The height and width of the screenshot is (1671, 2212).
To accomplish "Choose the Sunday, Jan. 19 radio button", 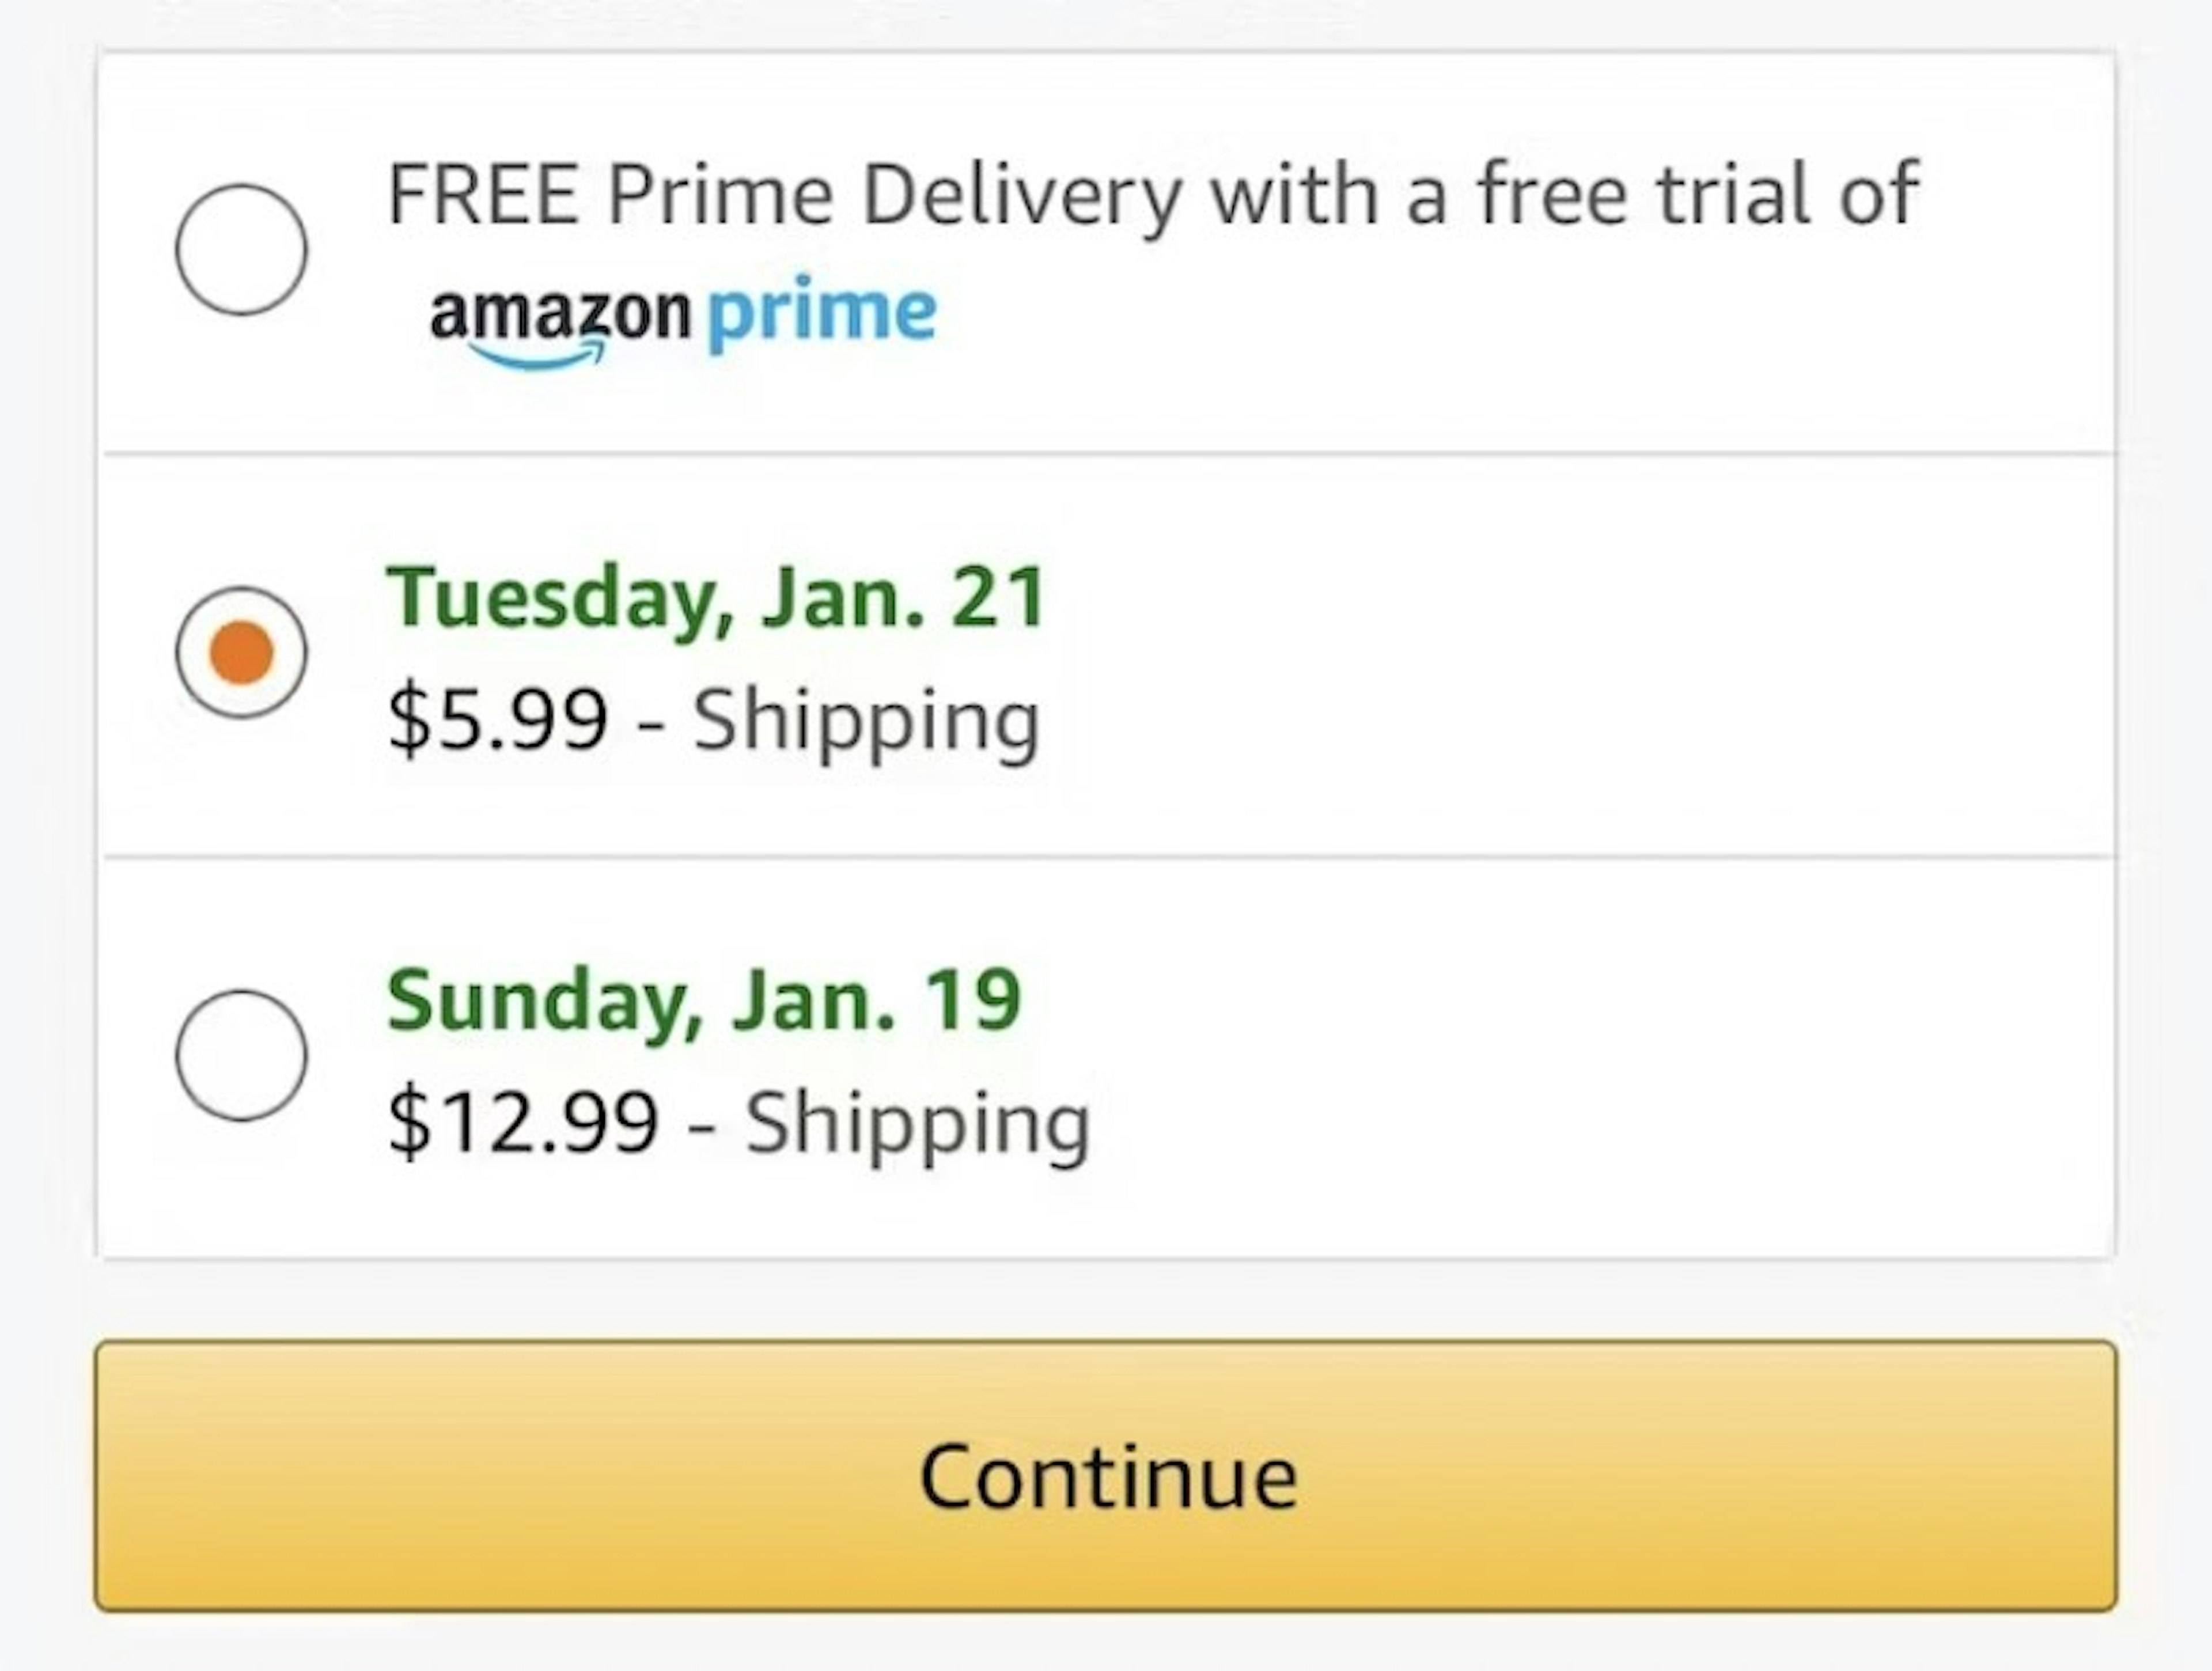I will click(x=241, y=1055).
